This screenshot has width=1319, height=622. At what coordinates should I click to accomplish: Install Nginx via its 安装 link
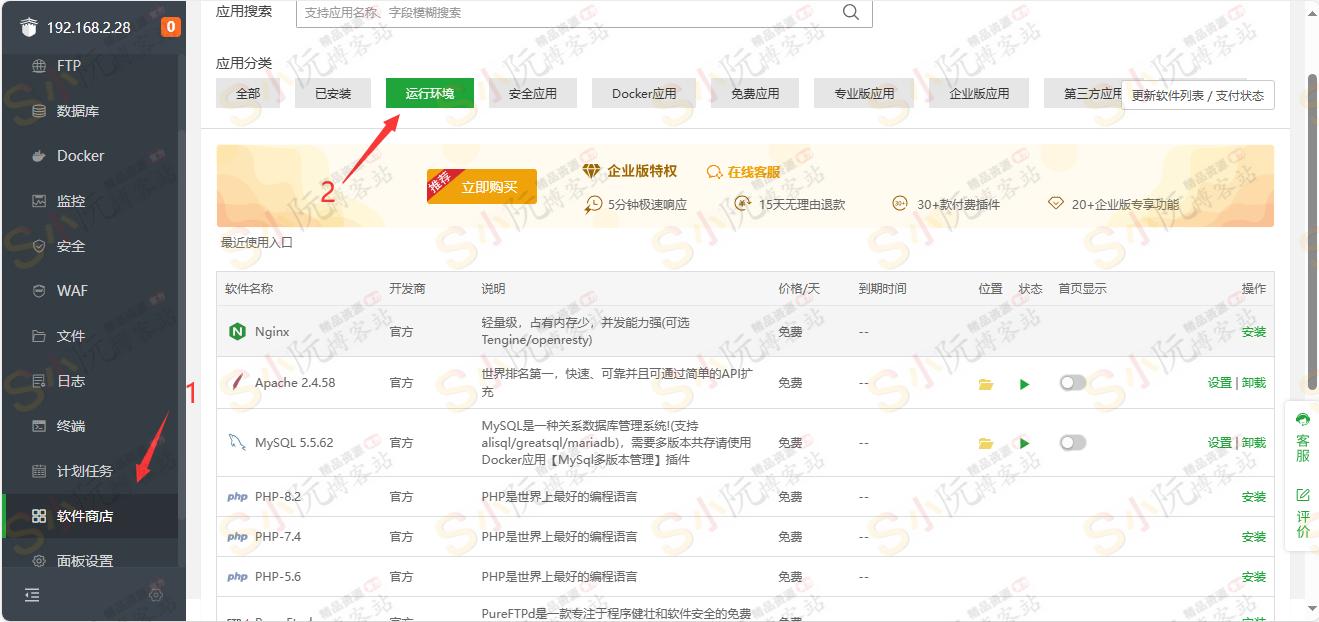pos(1254,332)
